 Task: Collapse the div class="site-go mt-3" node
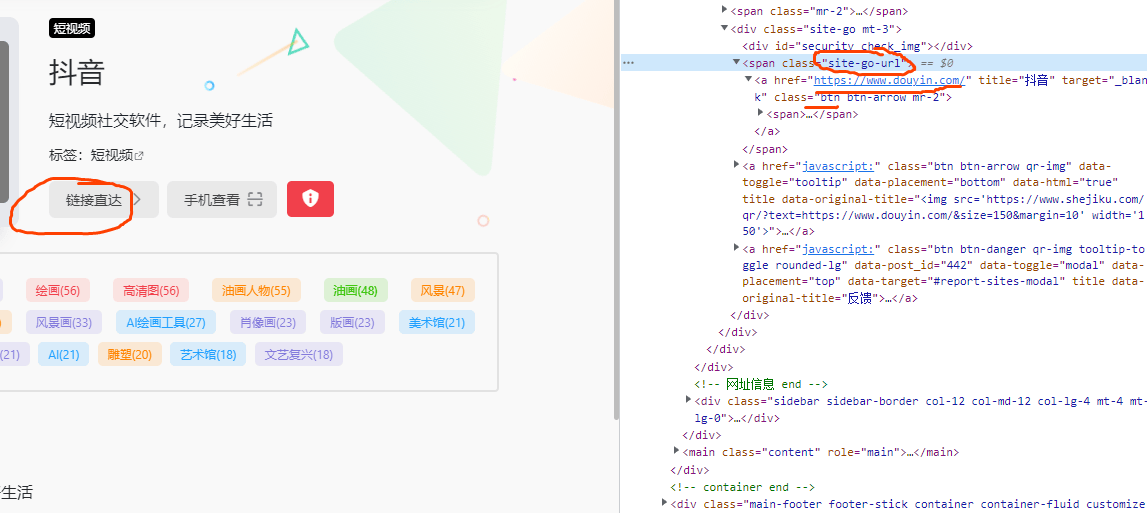[725, 29]
